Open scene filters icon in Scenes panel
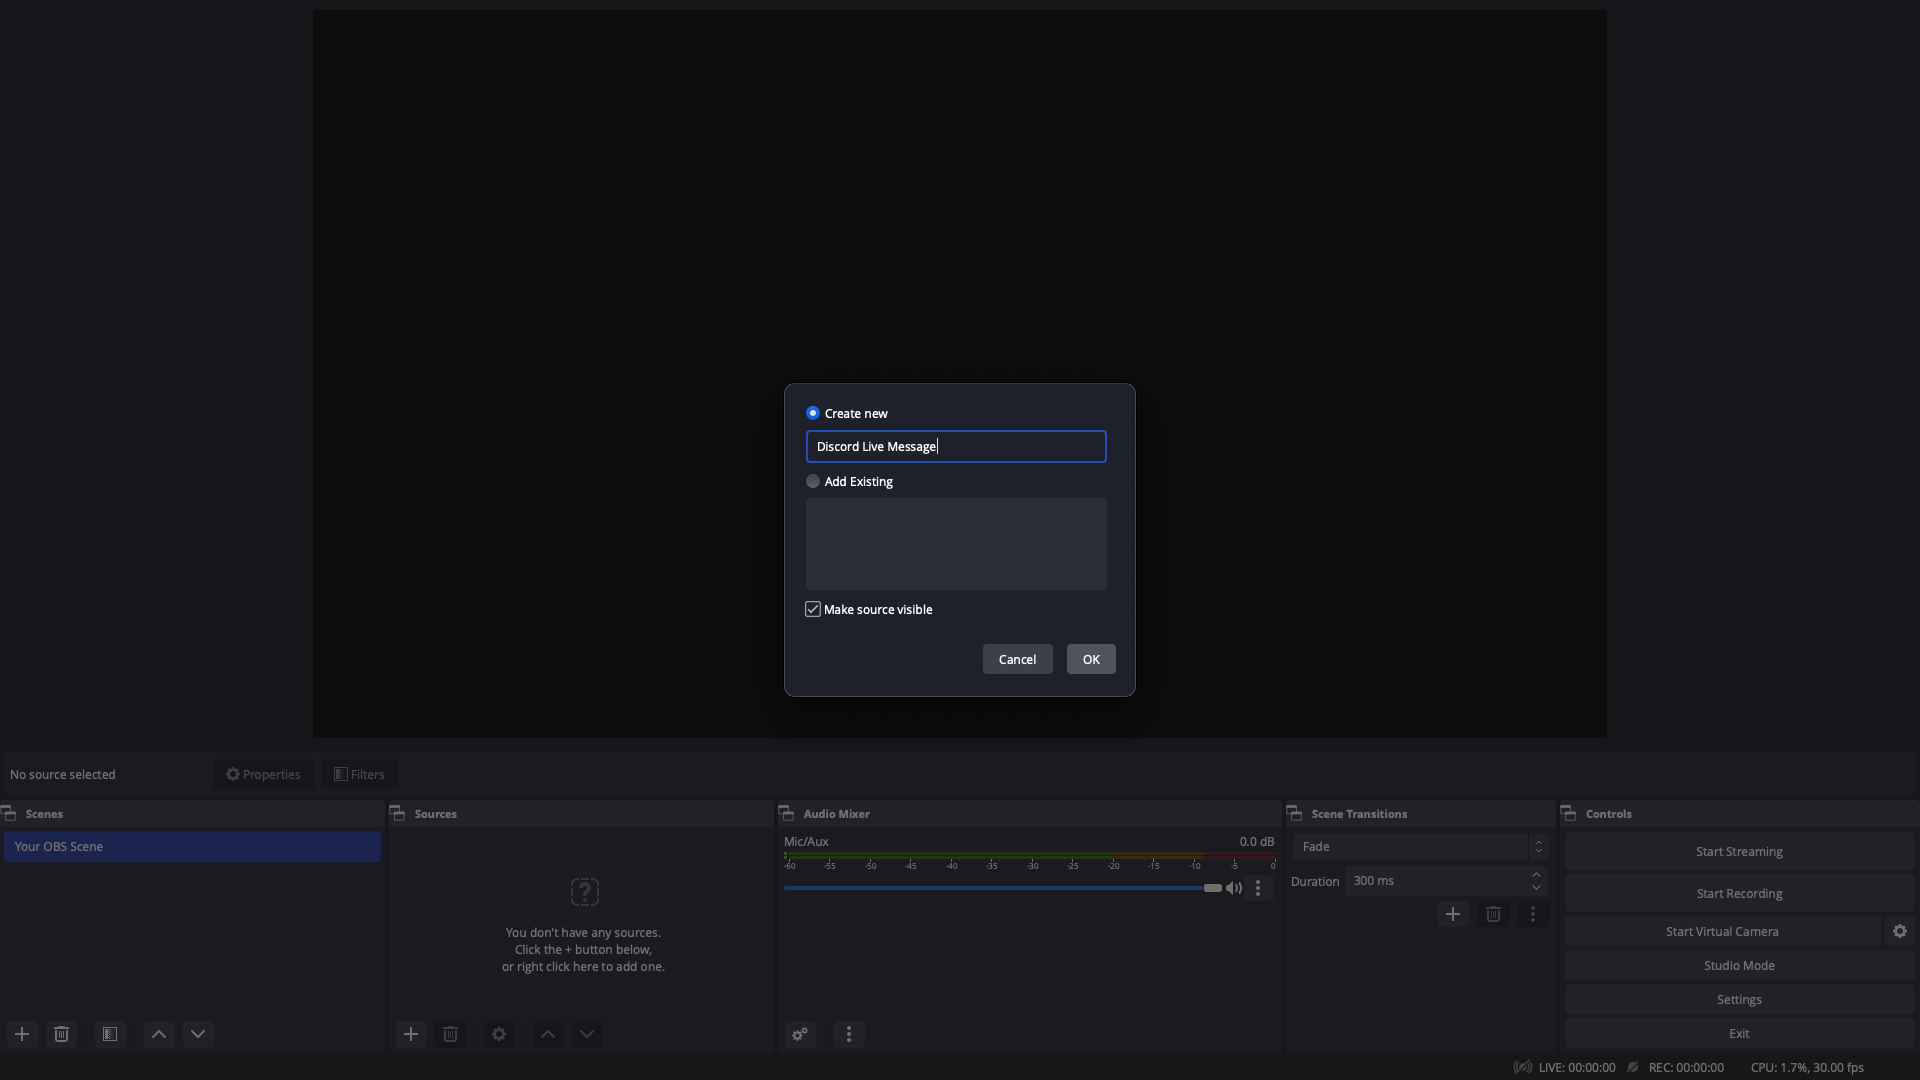The width and height of the screenshot is (1920, 1080). 110,1034
